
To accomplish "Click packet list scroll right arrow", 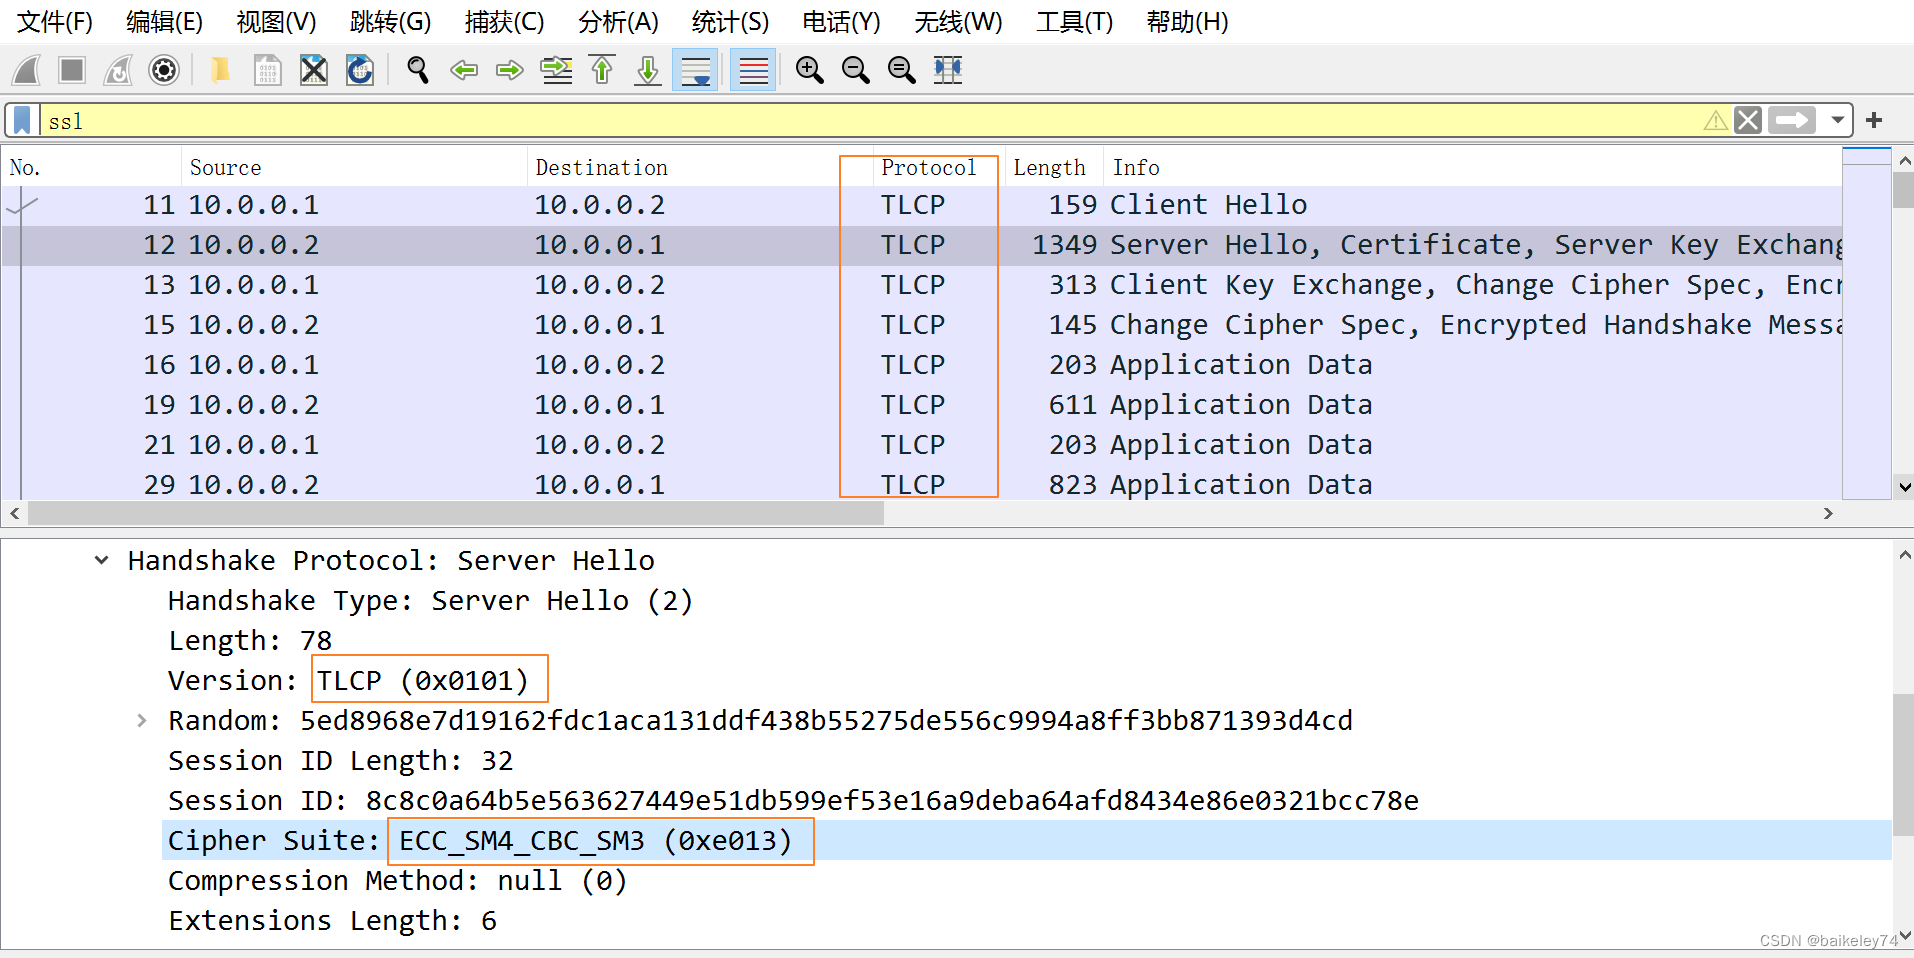I will coord(1828,513).
